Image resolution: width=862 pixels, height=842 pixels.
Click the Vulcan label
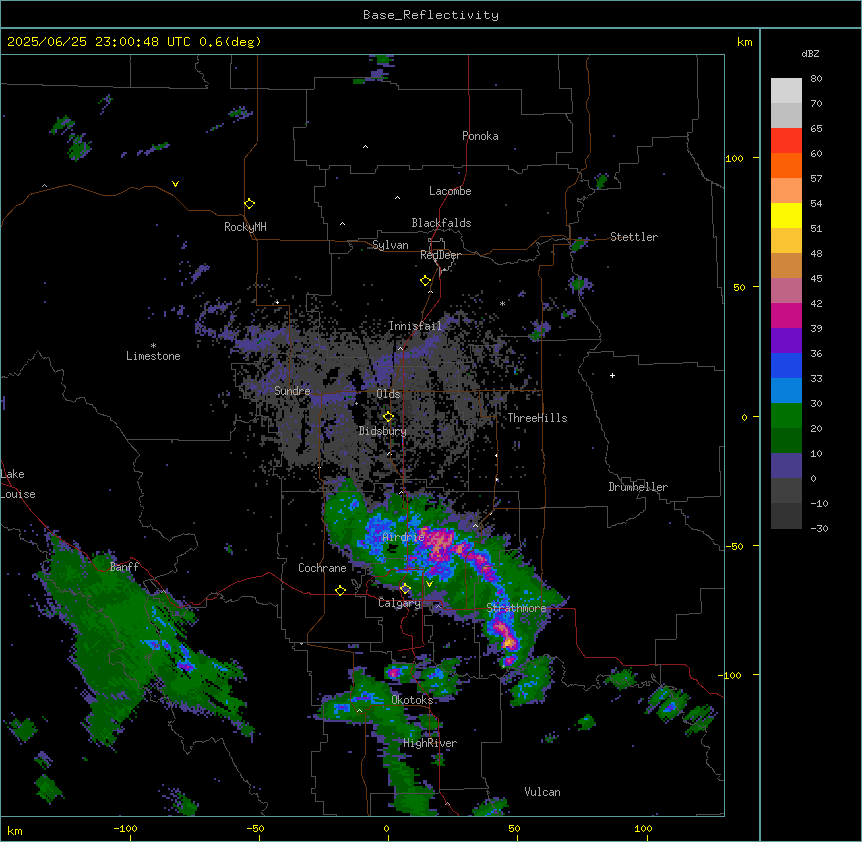pyautogui.click(x=542, y=792)
